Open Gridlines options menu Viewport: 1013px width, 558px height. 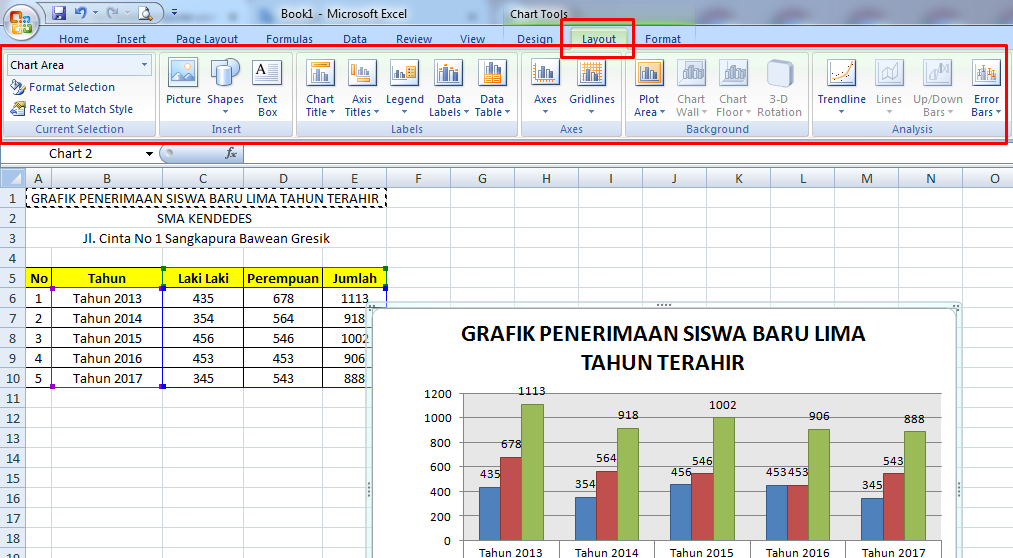pos(592,87)
